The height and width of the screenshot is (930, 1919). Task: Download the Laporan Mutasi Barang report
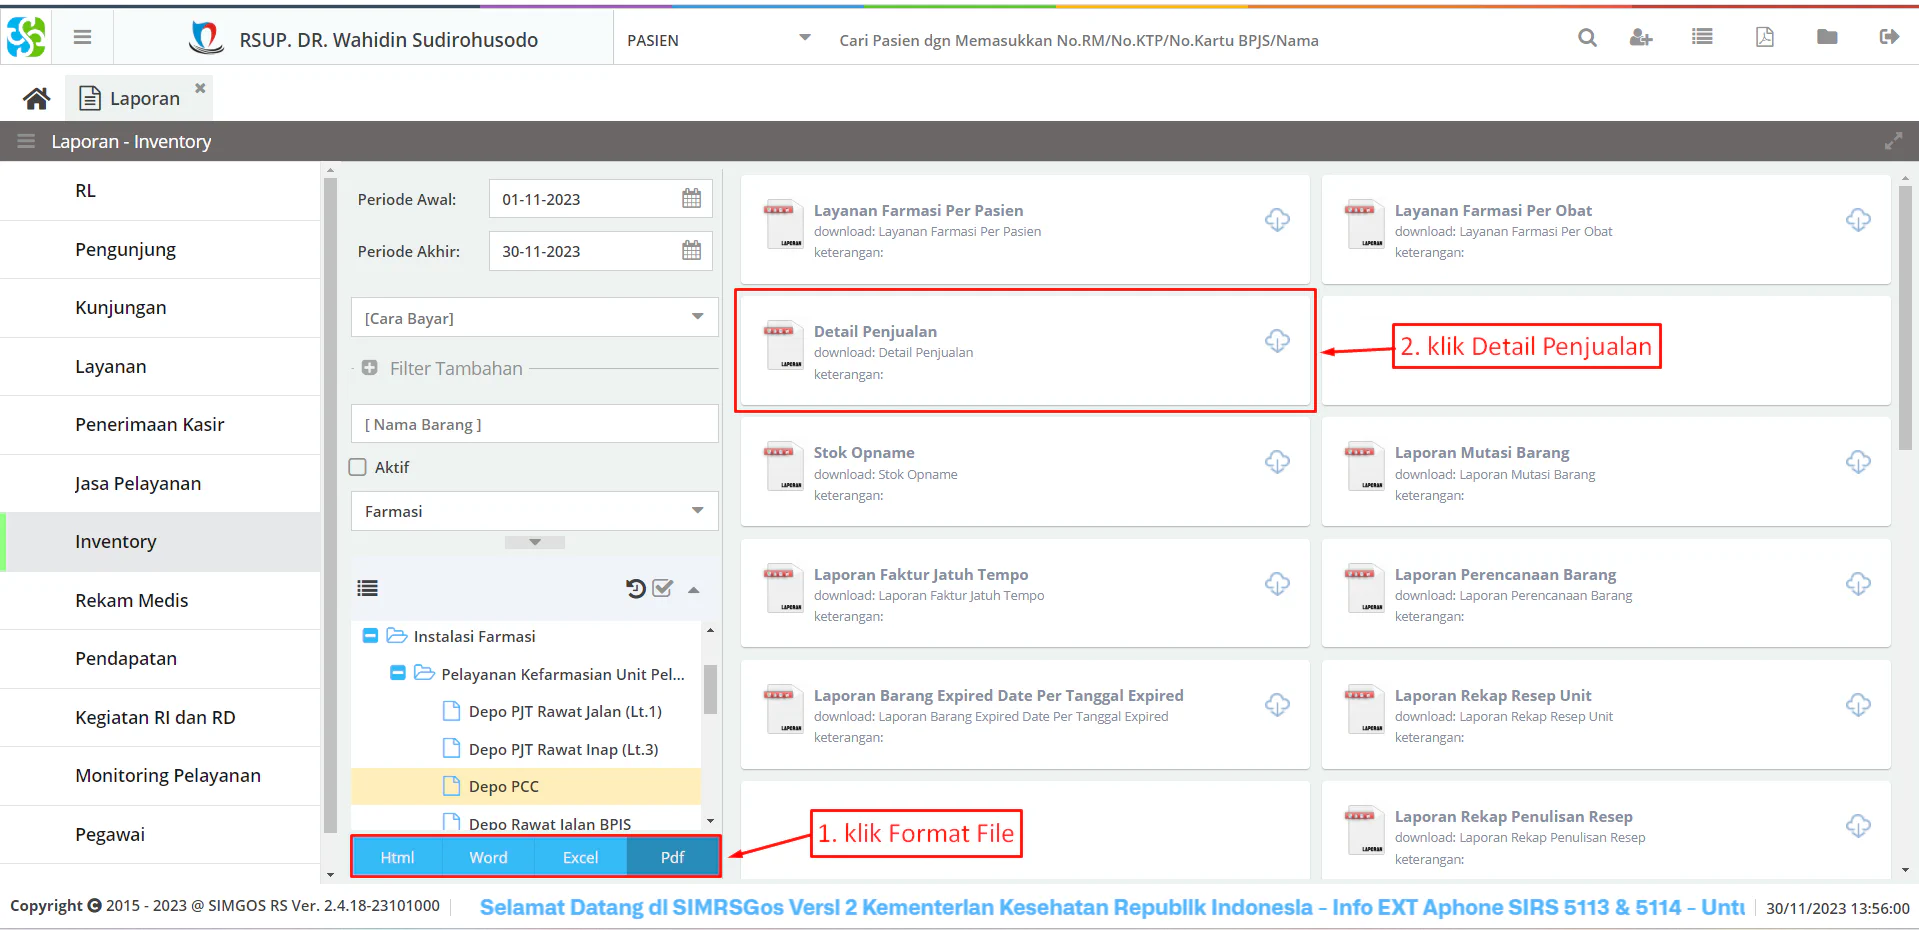(1858, 462)
